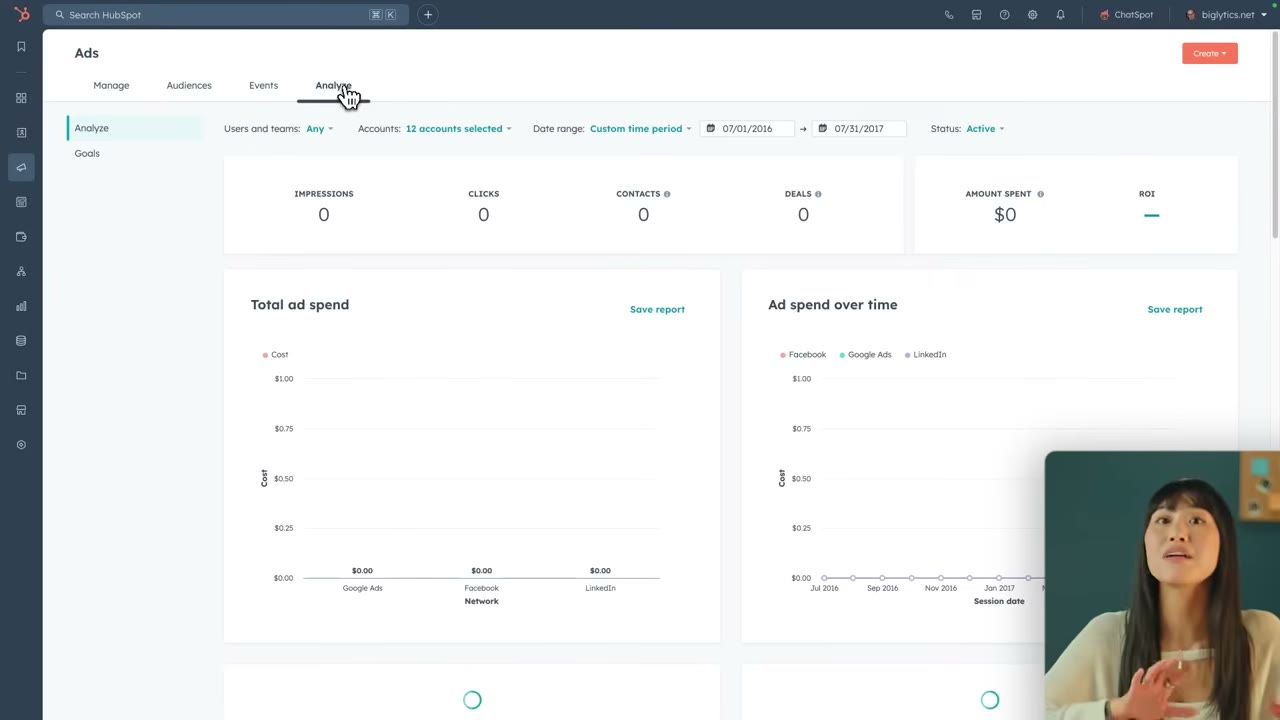Open the marketplace icon in top bar
Screen dimensions: 1280x720
[977, 15]
